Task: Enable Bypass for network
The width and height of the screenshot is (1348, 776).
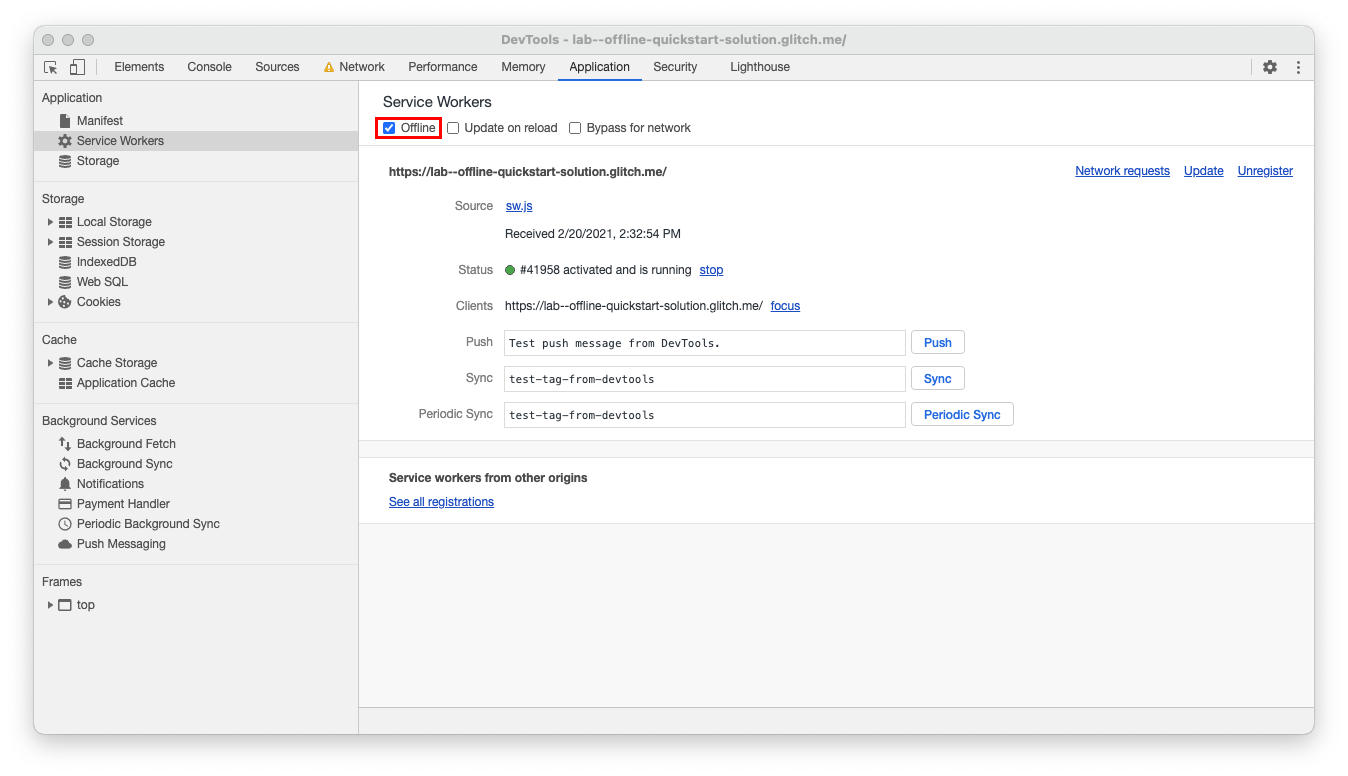Action: 575,127
